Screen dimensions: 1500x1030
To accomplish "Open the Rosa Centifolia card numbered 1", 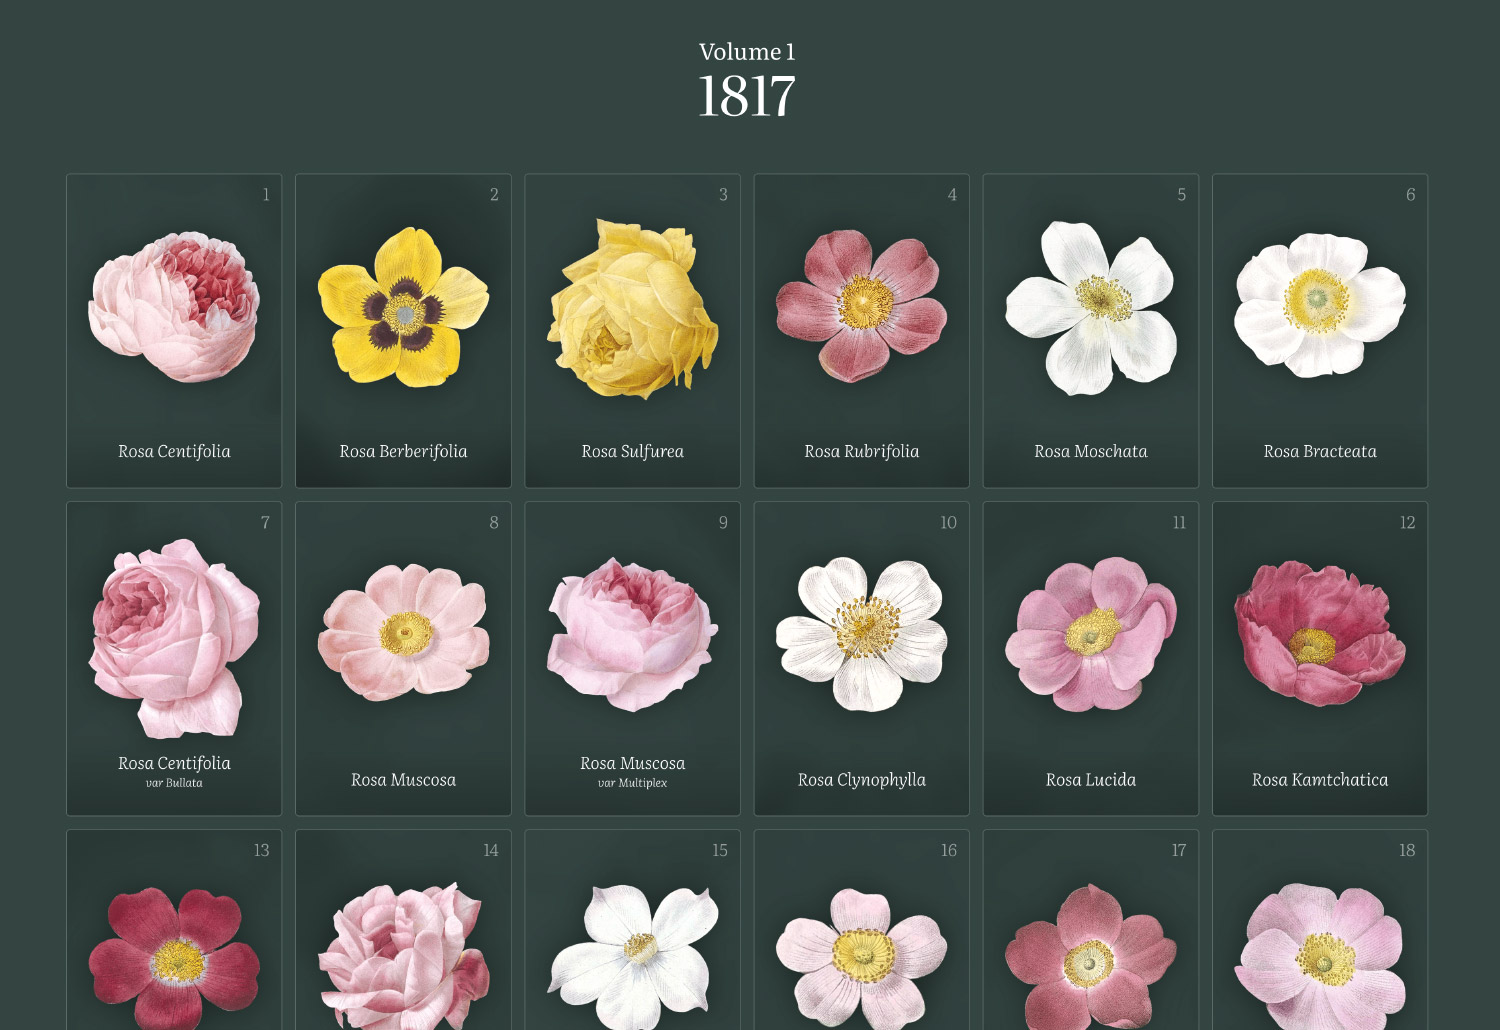I will click(174, 331).
